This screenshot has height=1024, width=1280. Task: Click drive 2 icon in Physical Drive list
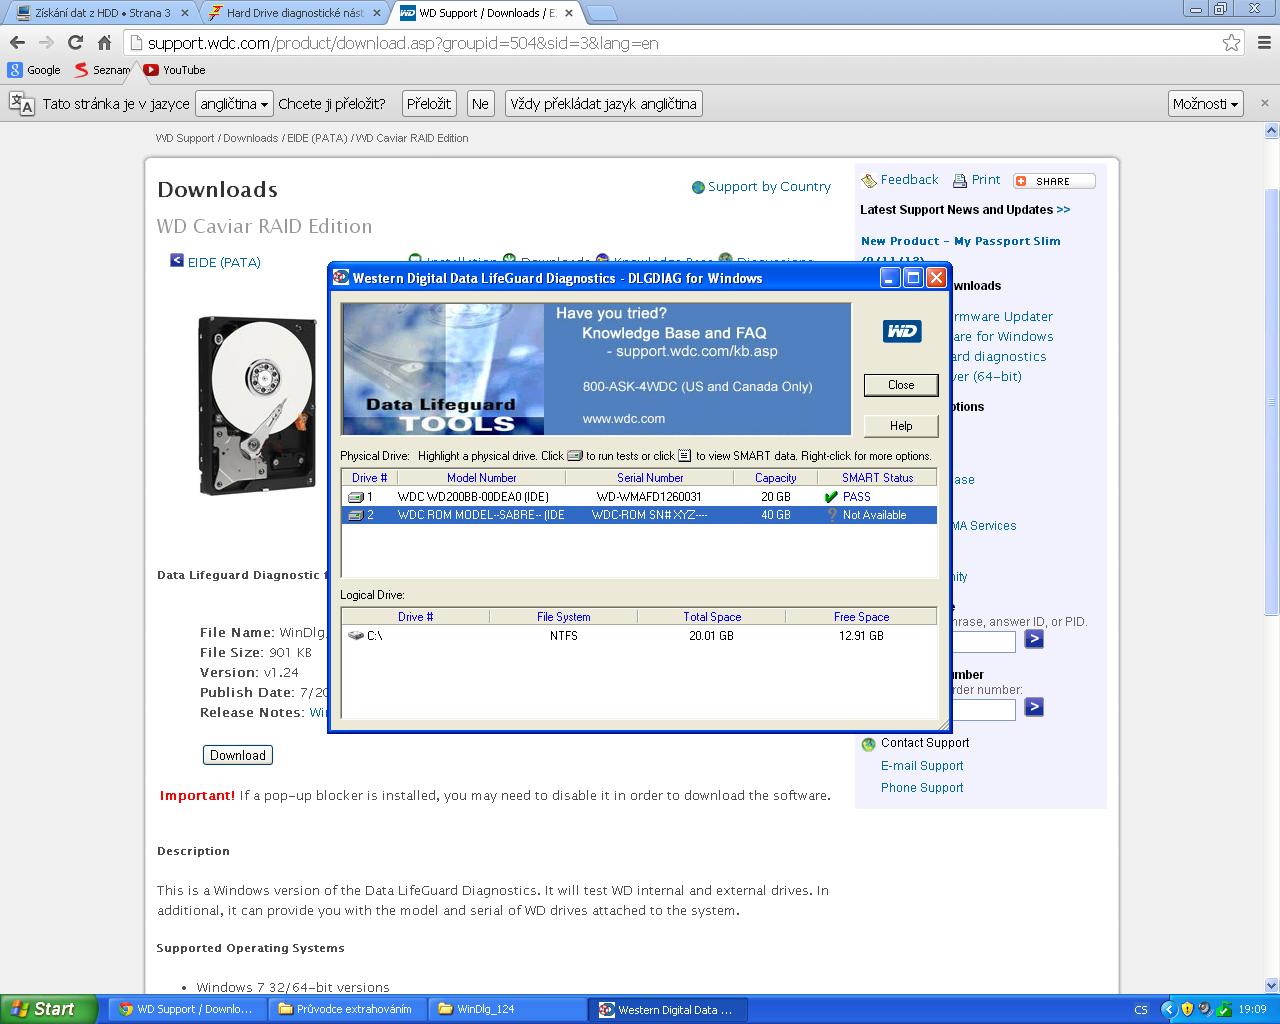(x=355, y=515)
